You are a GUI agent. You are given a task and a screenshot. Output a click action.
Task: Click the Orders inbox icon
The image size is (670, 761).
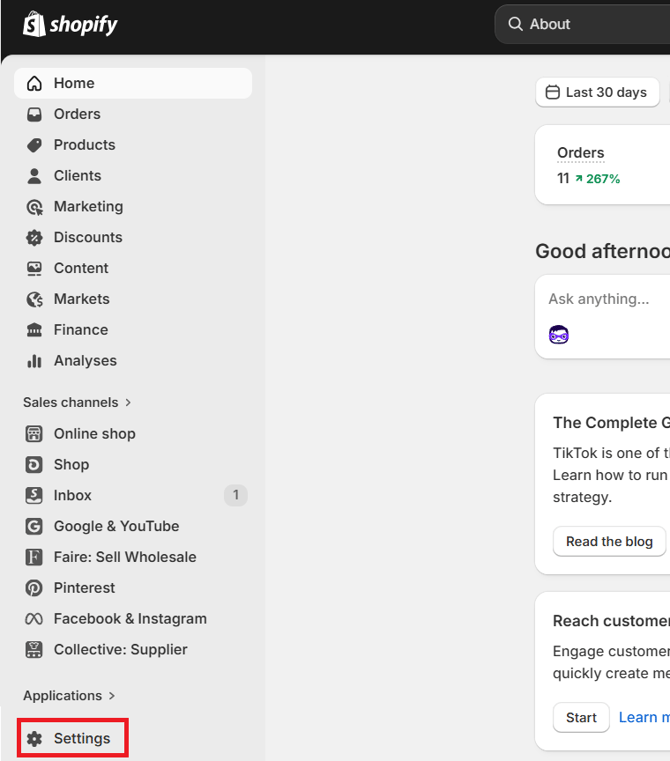(x=34, y=114)
